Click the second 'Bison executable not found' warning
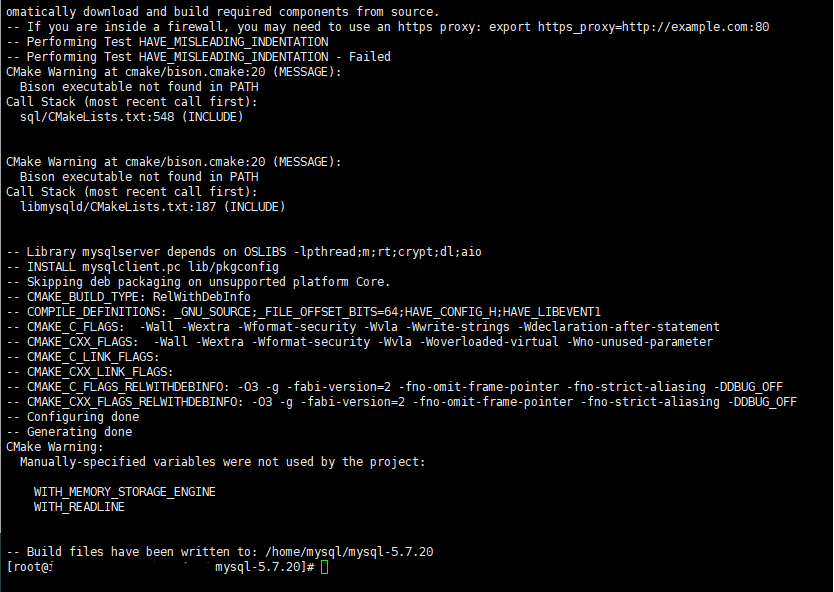Image resolution: width=834 pixels, height=592 pixels. click(139, 177)
